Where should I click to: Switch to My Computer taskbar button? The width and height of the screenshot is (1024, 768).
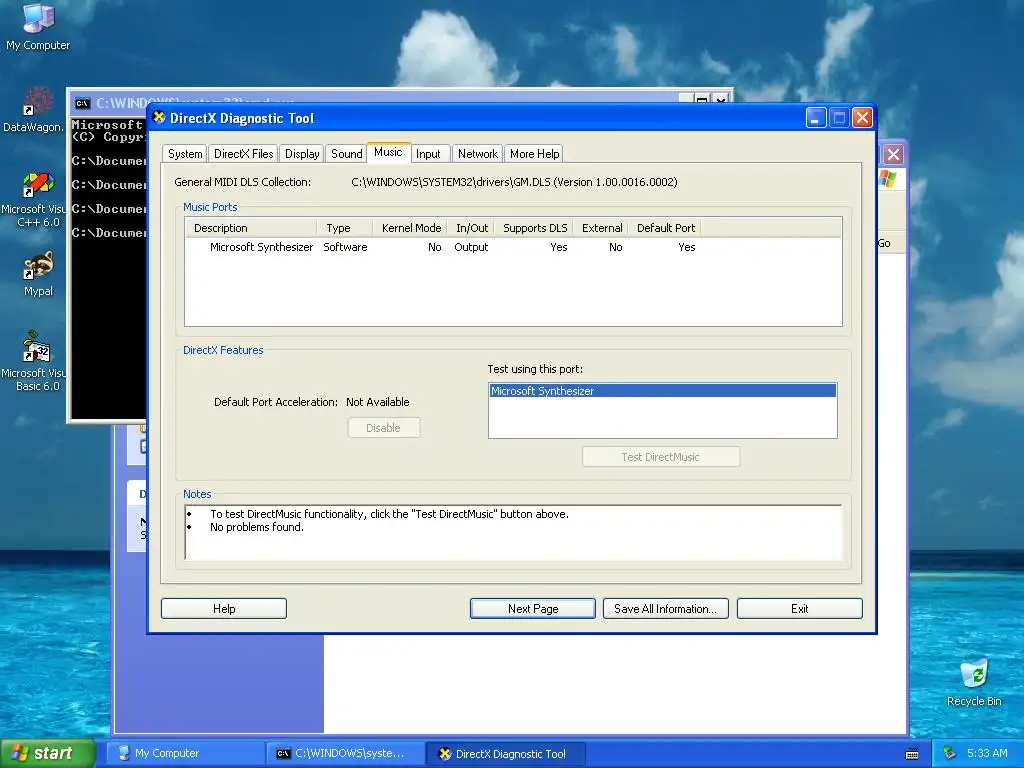(184, 753)
